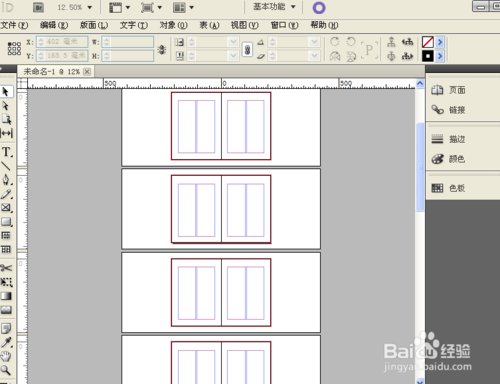Click the flip horizontal icon
The width and height of the screenshot is (500, 384).
pos(335,56)
